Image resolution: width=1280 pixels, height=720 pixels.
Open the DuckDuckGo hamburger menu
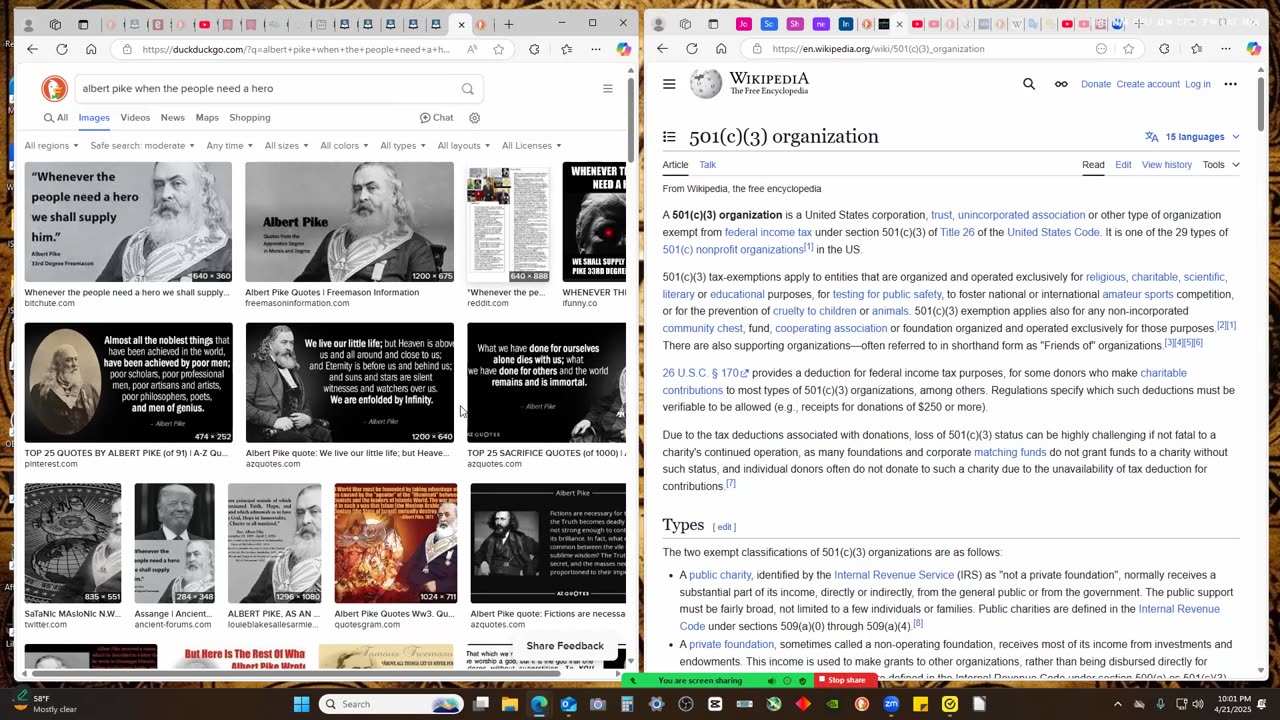click(607, 88)
